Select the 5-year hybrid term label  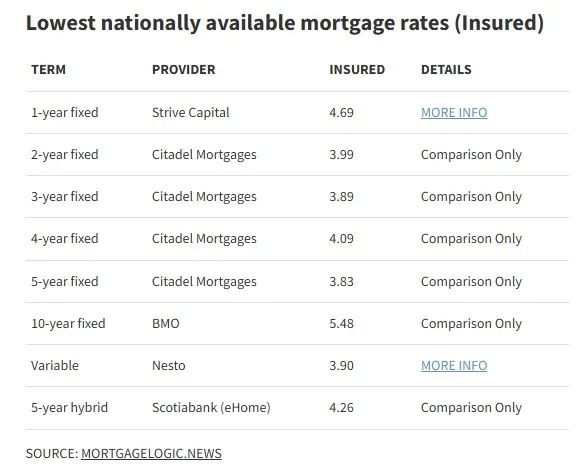(69, 408)
